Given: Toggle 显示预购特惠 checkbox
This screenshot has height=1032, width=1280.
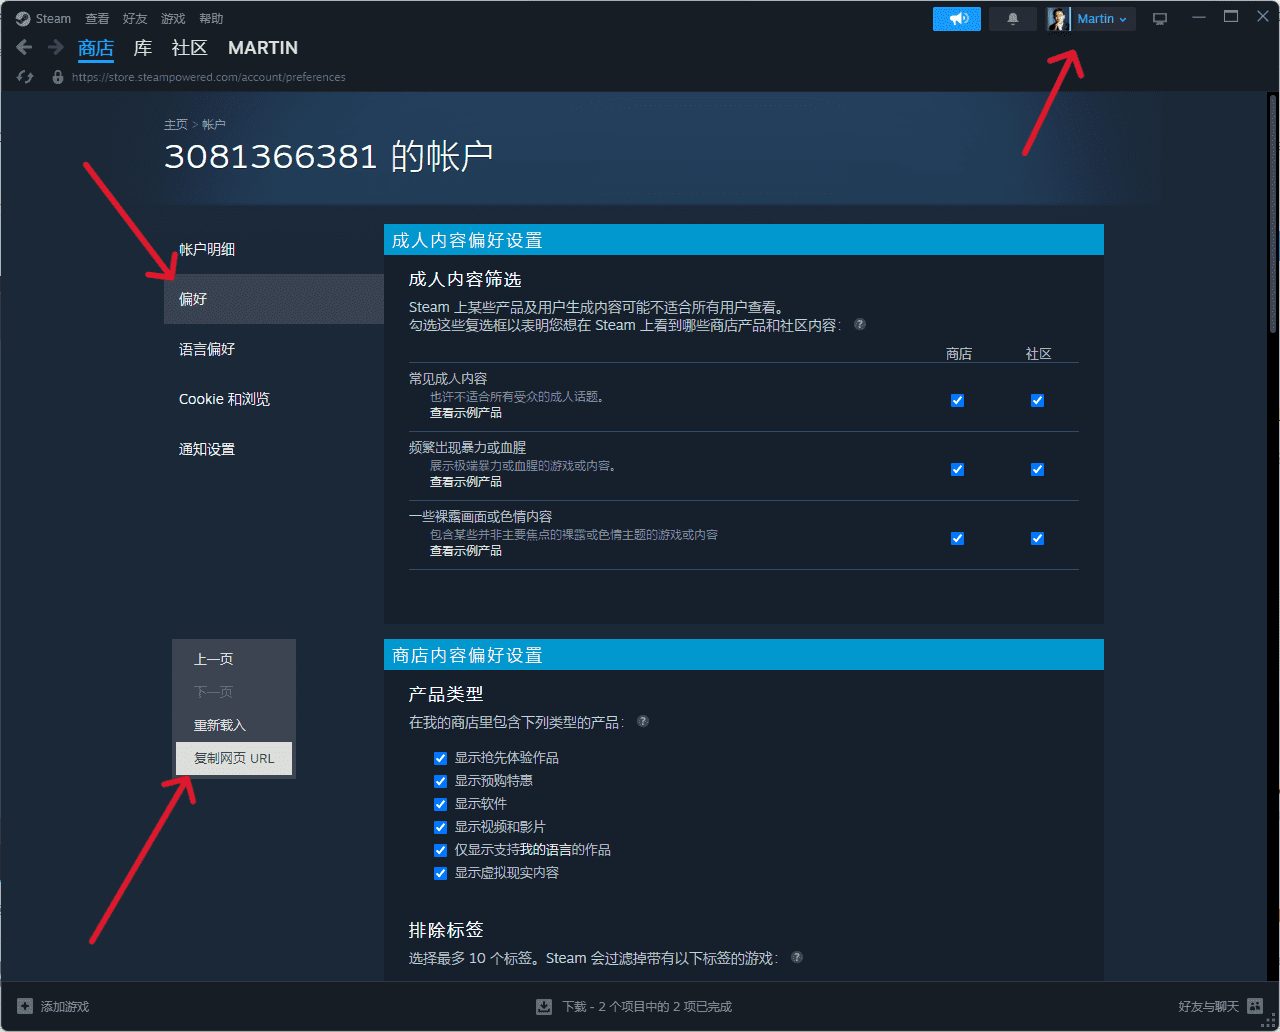Looking at the screenshot, I should [440, 781].
